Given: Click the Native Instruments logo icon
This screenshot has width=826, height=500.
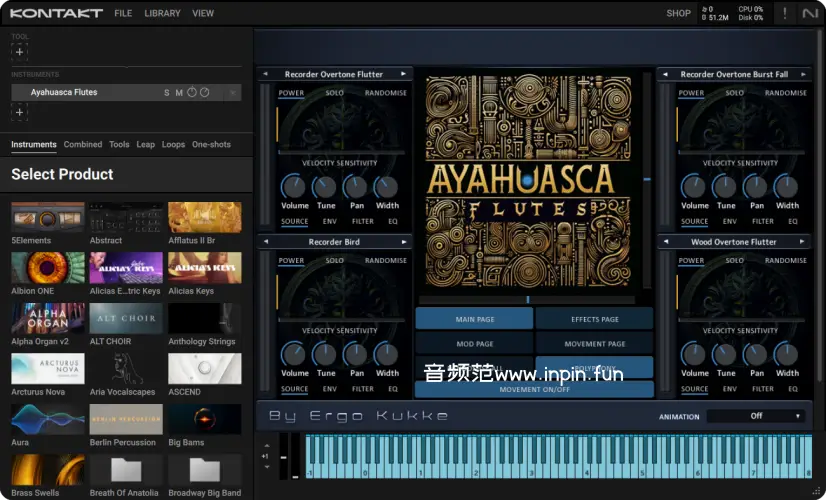Looking at the screenshot, I should (x=809, y=13).
